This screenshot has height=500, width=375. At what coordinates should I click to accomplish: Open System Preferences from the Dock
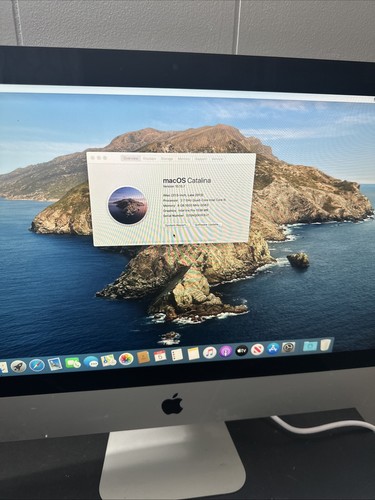click(x=289, y=347)
